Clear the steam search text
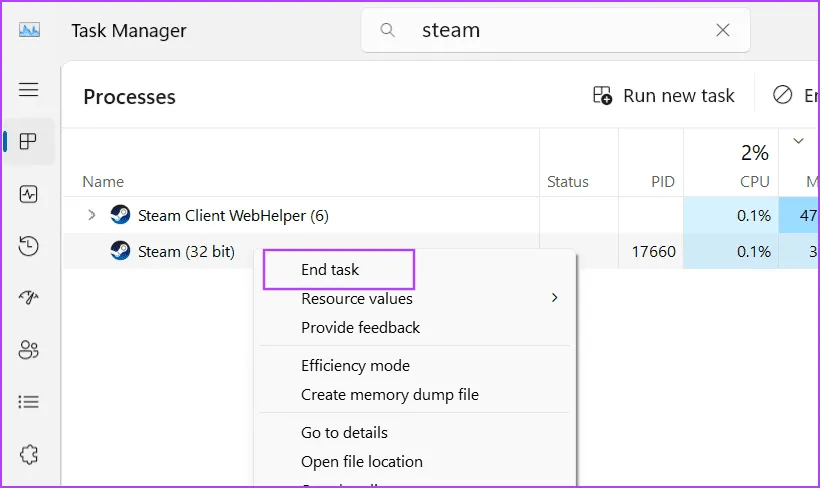820x488 pixels. click(723, 30)
